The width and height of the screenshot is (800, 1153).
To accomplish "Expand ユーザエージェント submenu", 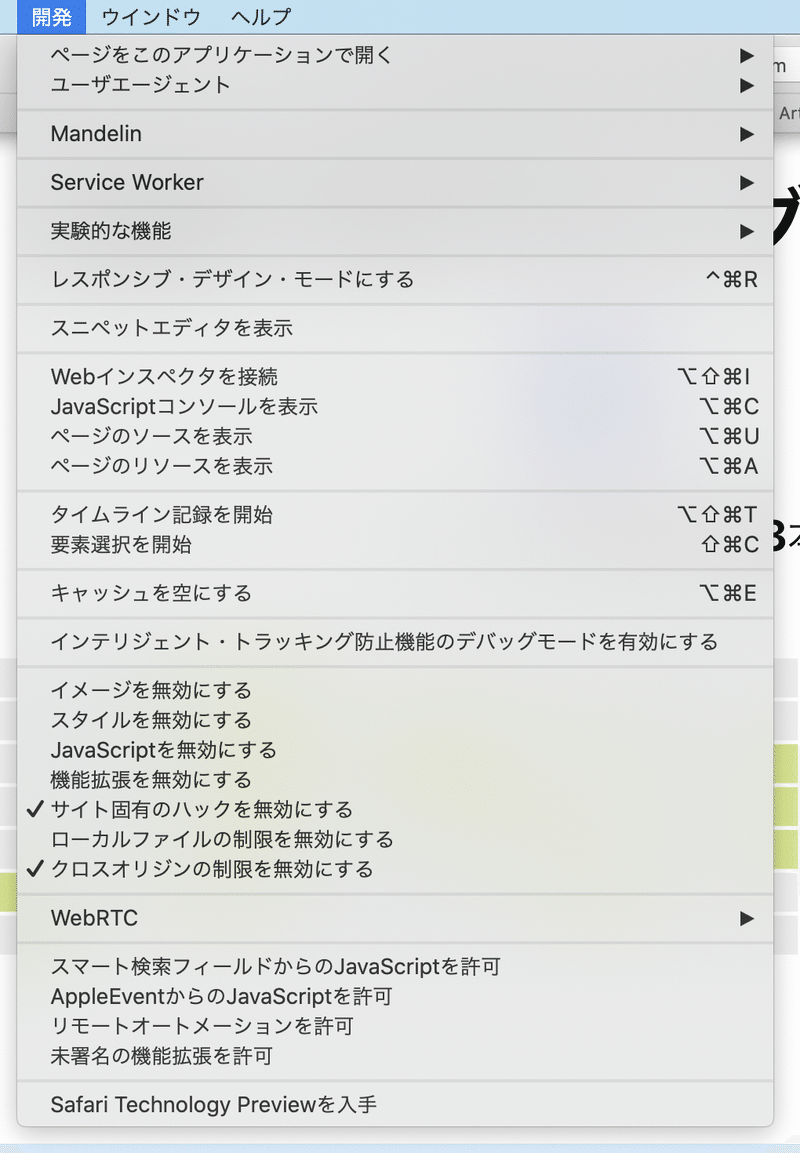I will coord(395,85).
